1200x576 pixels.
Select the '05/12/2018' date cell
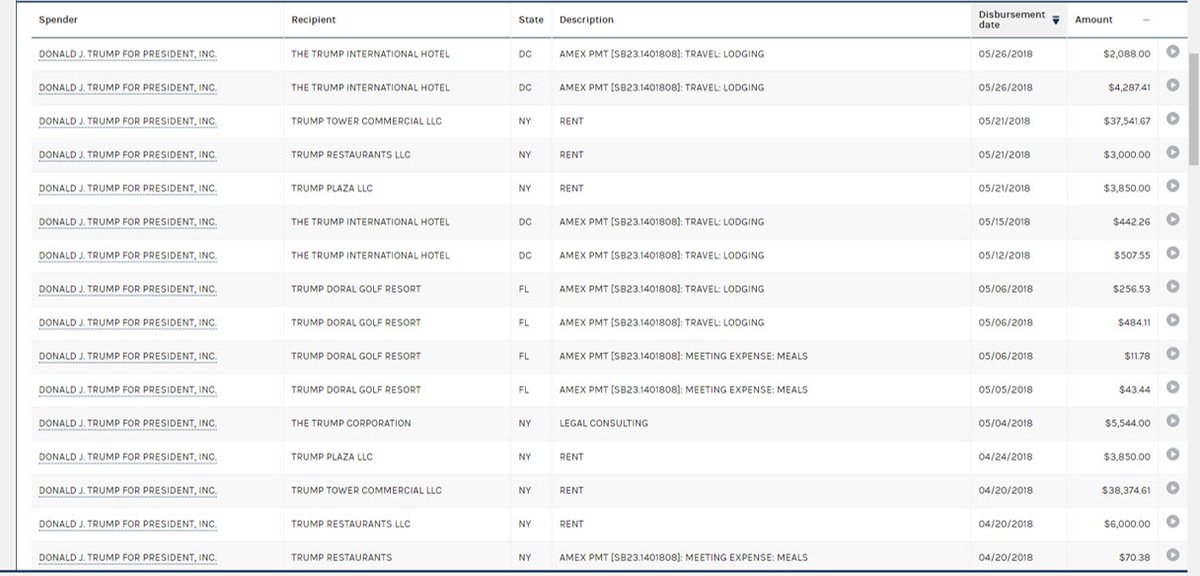1004,255
